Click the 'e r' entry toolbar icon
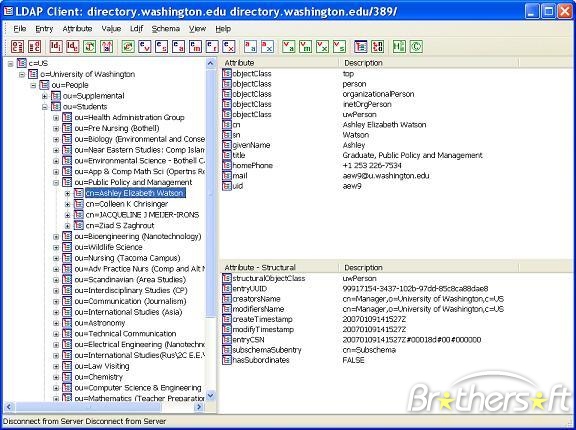This screenshot has height=430, width=576. click(212, 46)
